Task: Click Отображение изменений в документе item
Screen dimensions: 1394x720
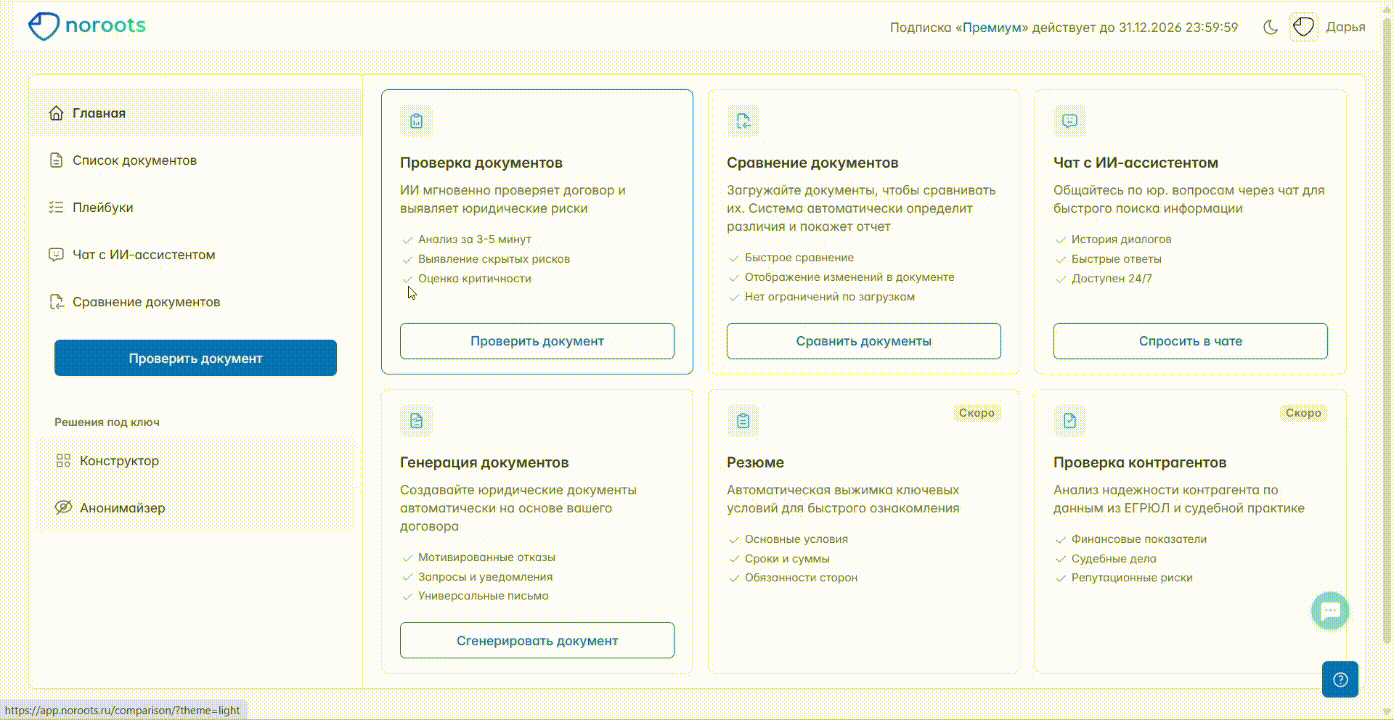Action: (849, 277)
